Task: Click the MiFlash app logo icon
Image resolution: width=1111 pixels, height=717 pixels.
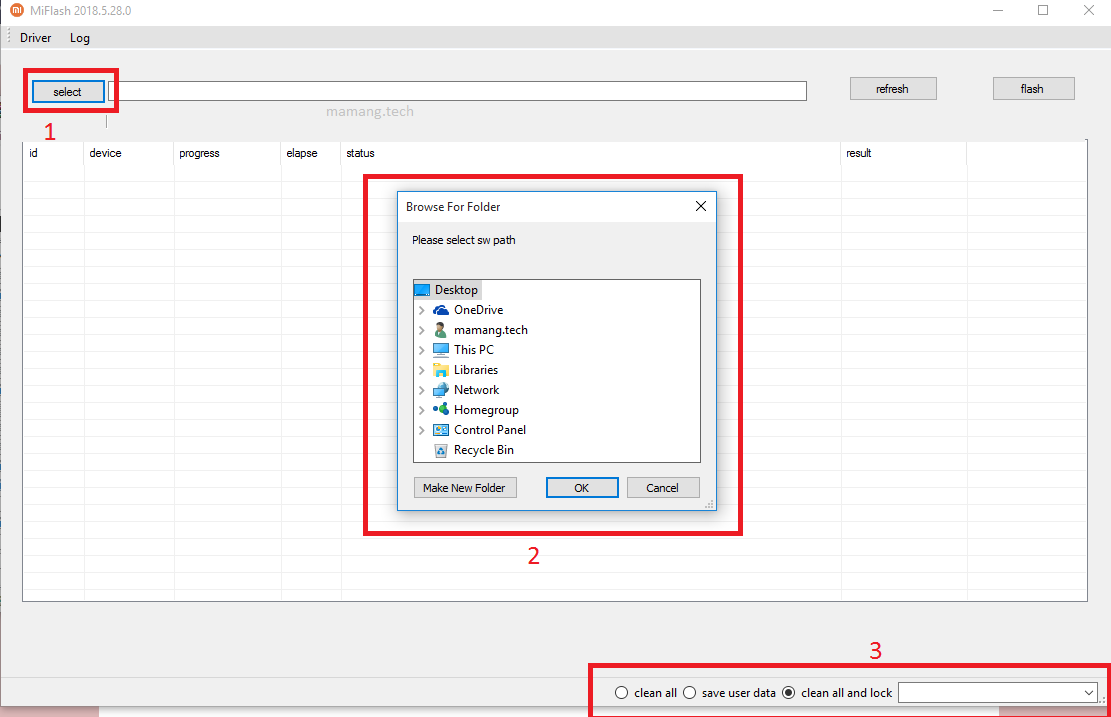Action: pyautogui.click(x=16, y=10)
